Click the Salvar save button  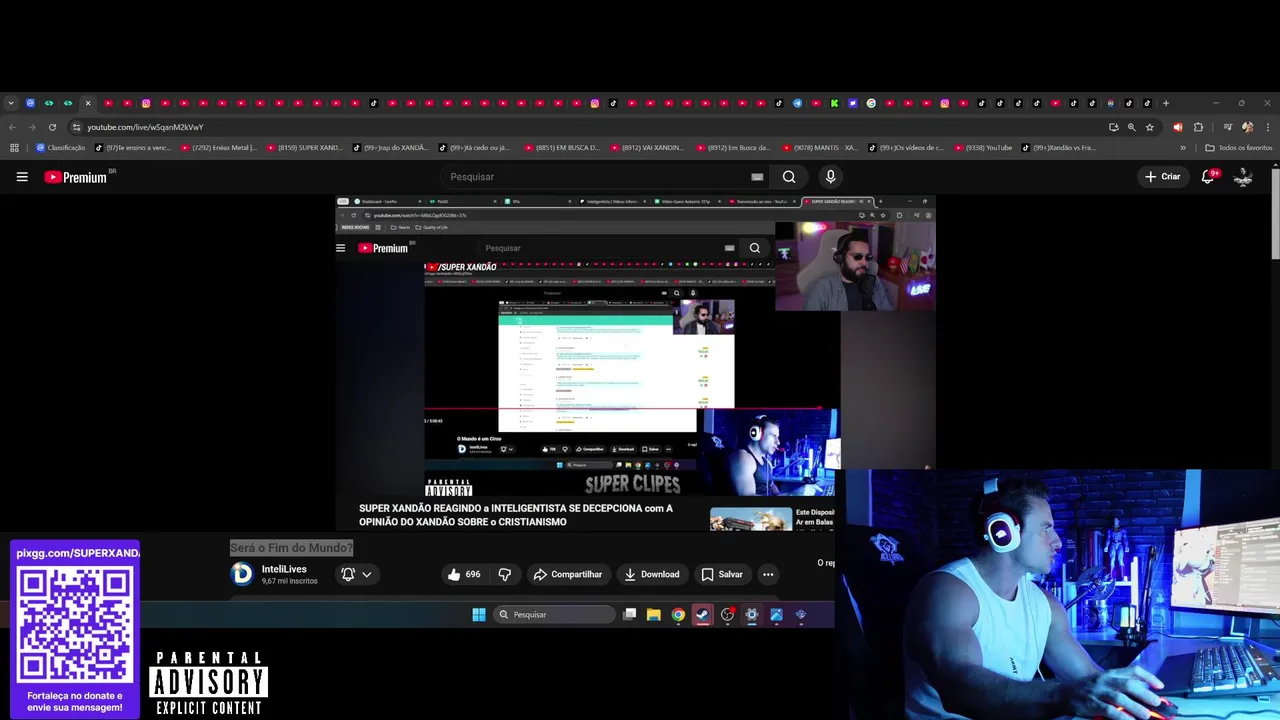pyautogui.click(x=721, y=574)
